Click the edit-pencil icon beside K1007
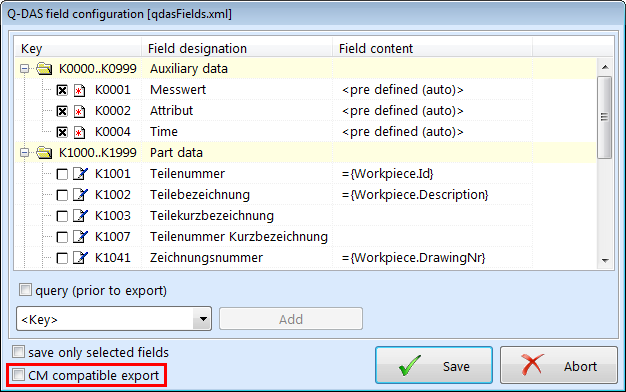This screenshot has width=626, height=392. click(x=80, y=237)
